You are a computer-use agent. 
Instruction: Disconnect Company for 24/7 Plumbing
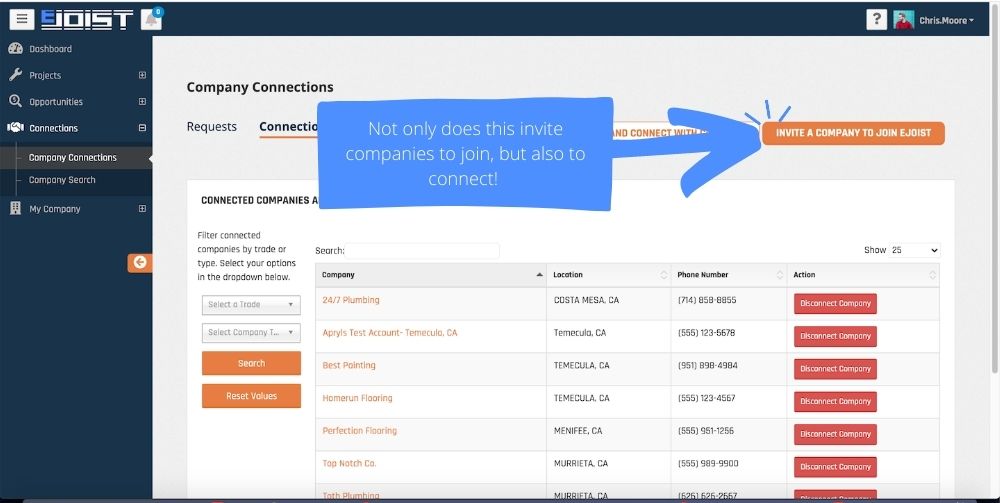point(835,303)
